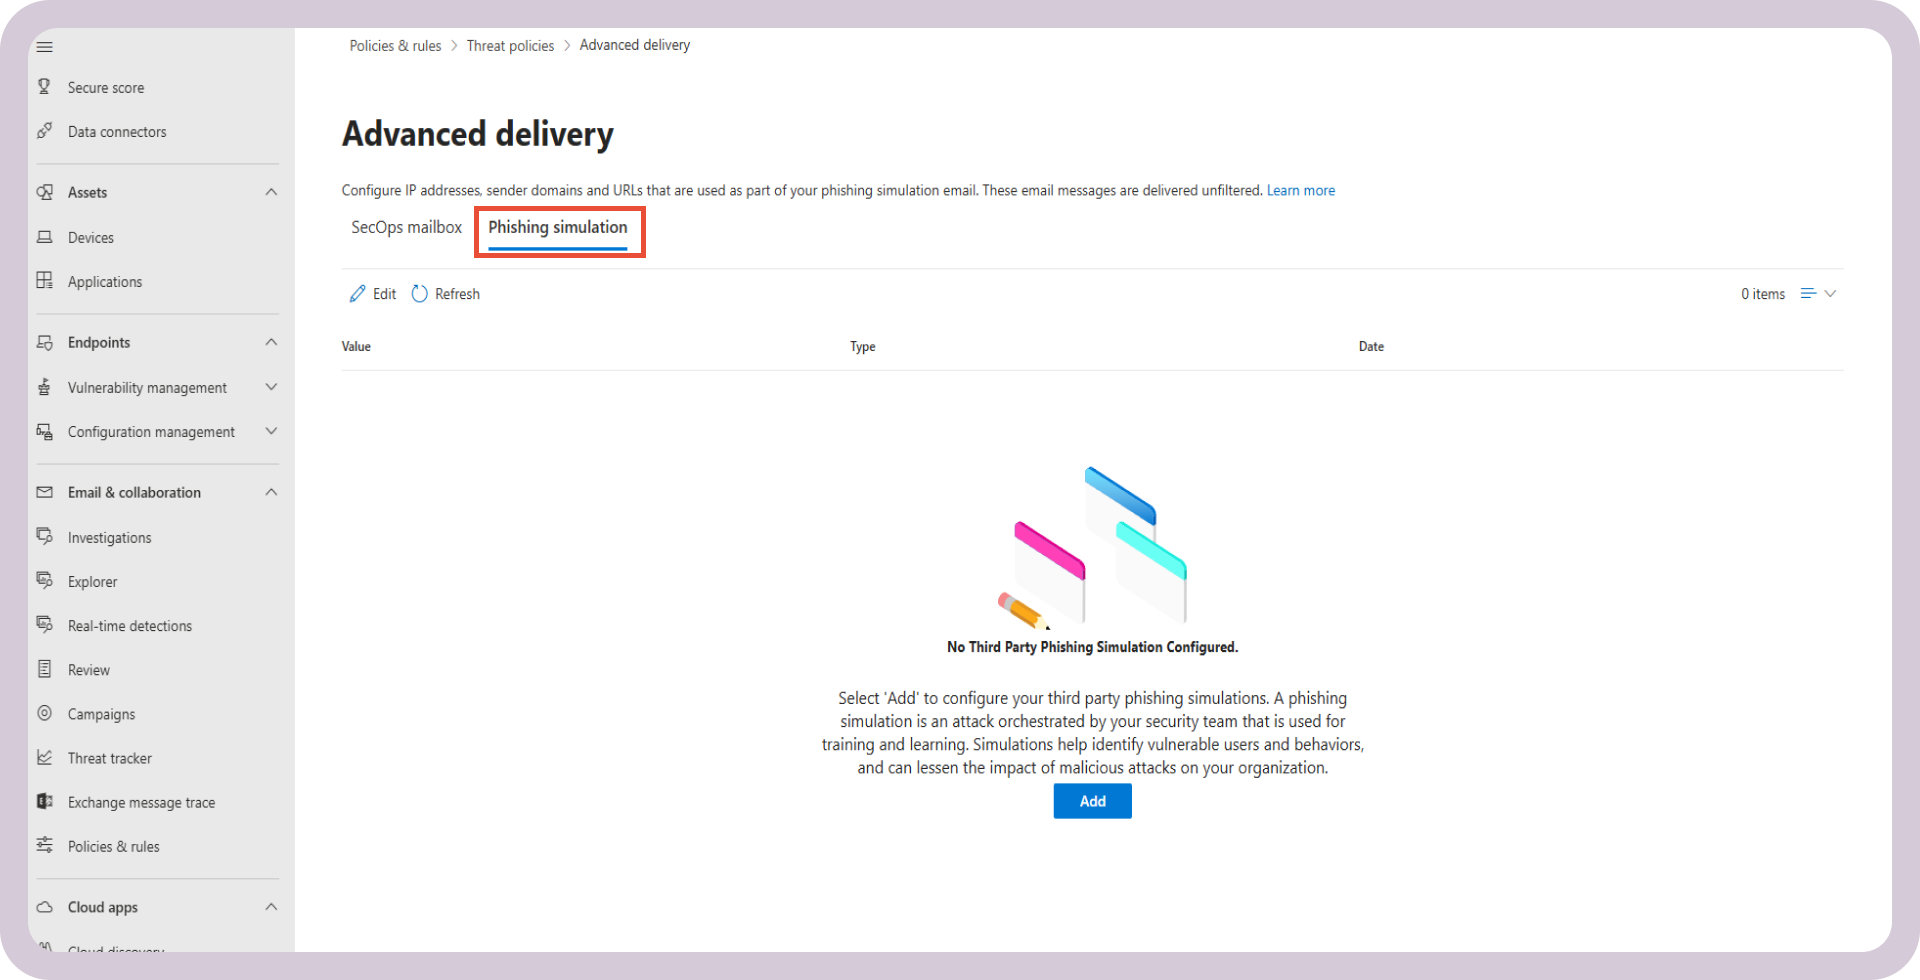Open the Threat policies breadcrumb
This screenshot has height=980, width=1920.
tap(510, 45)
